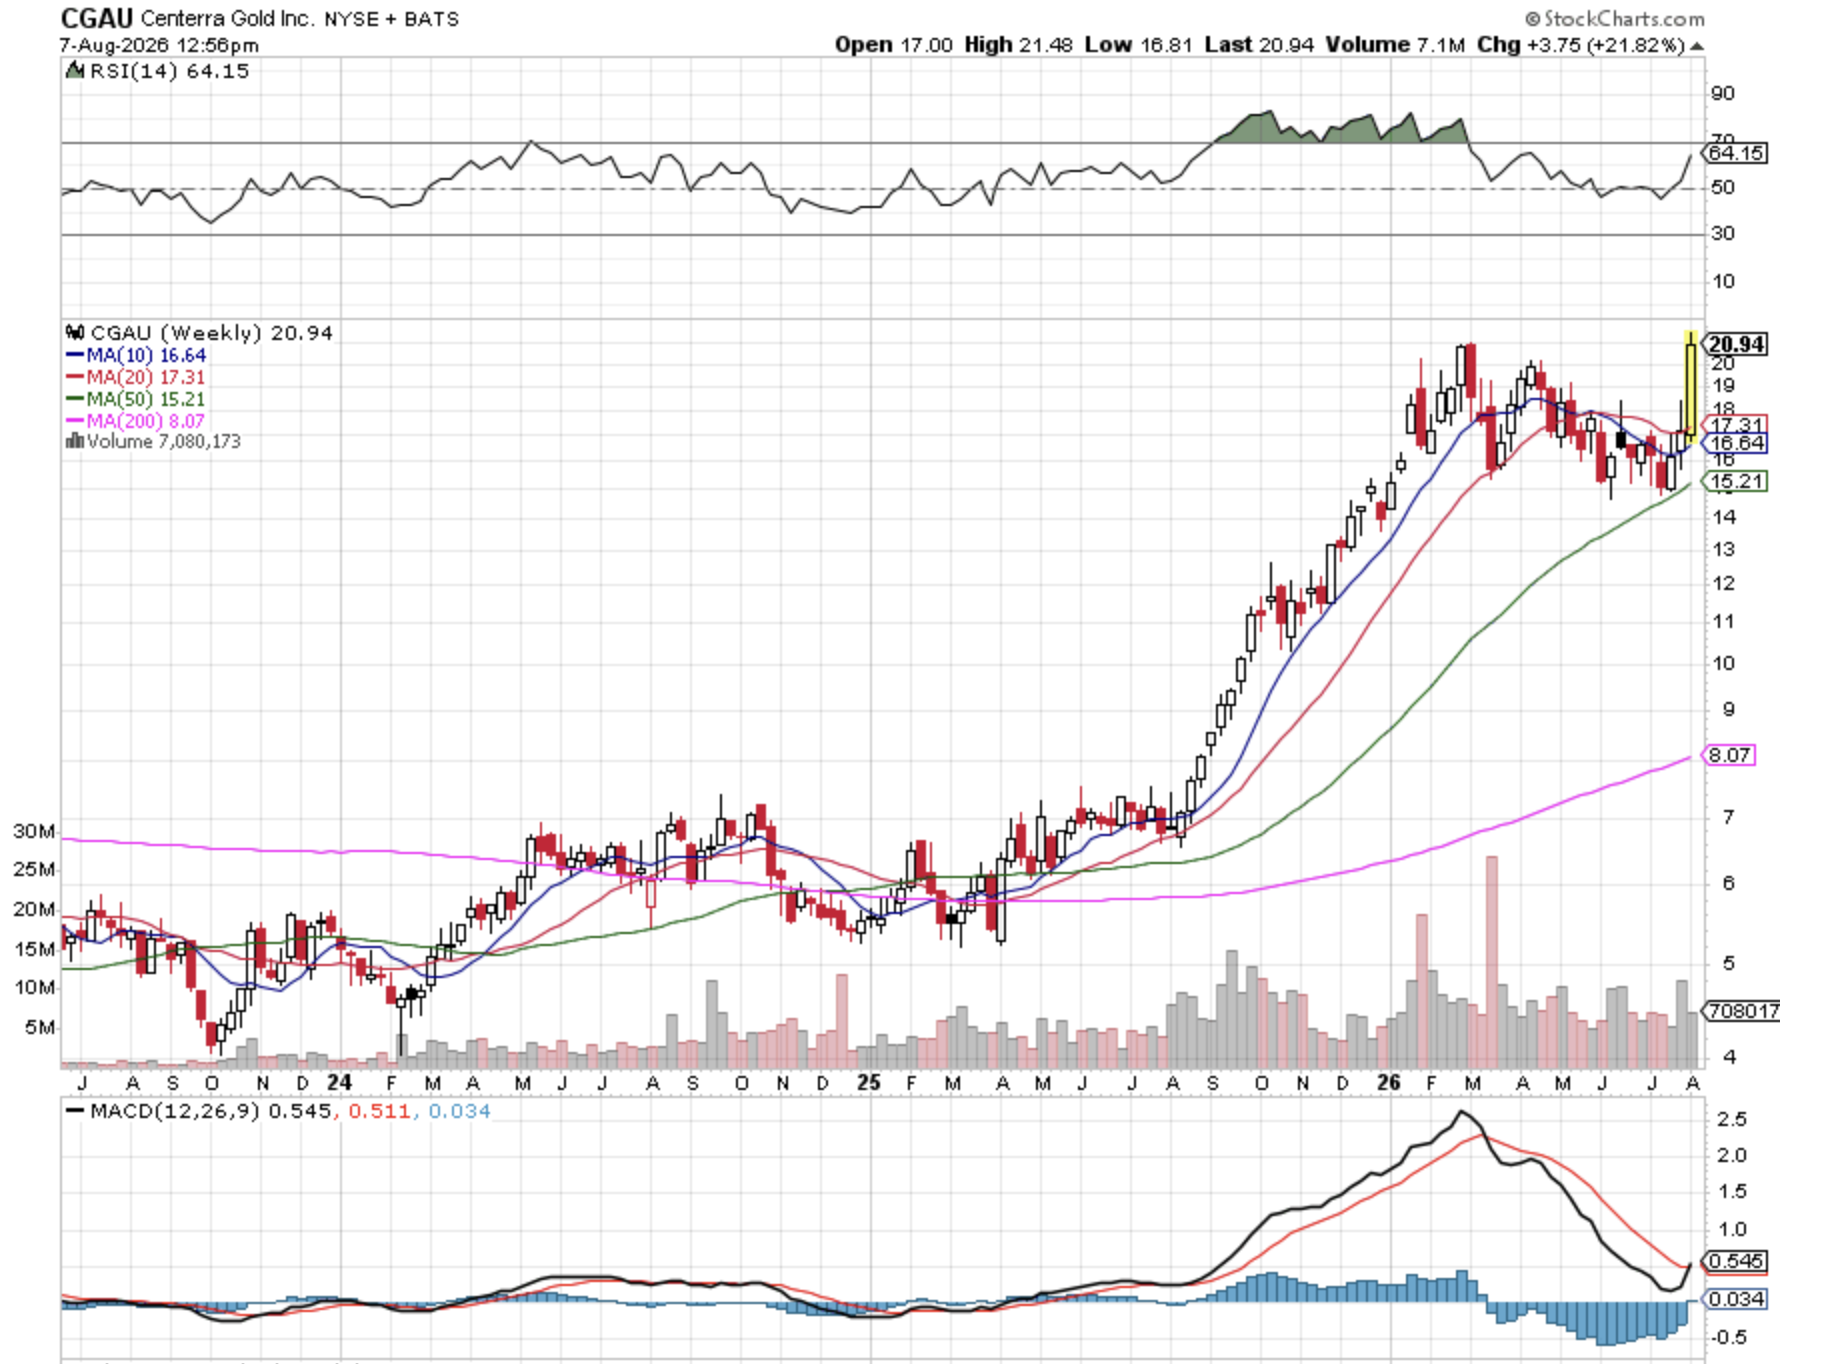Click the 25 year label on time axis
The image size is (1826, 1364).
tap(869, 1082)
